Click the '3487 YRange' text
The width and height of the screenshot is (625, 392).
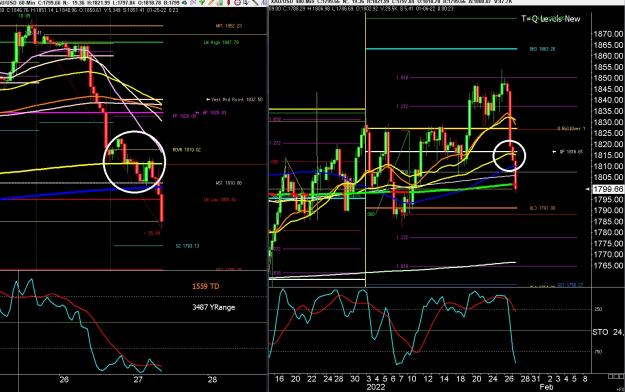(x=214, y=307)
